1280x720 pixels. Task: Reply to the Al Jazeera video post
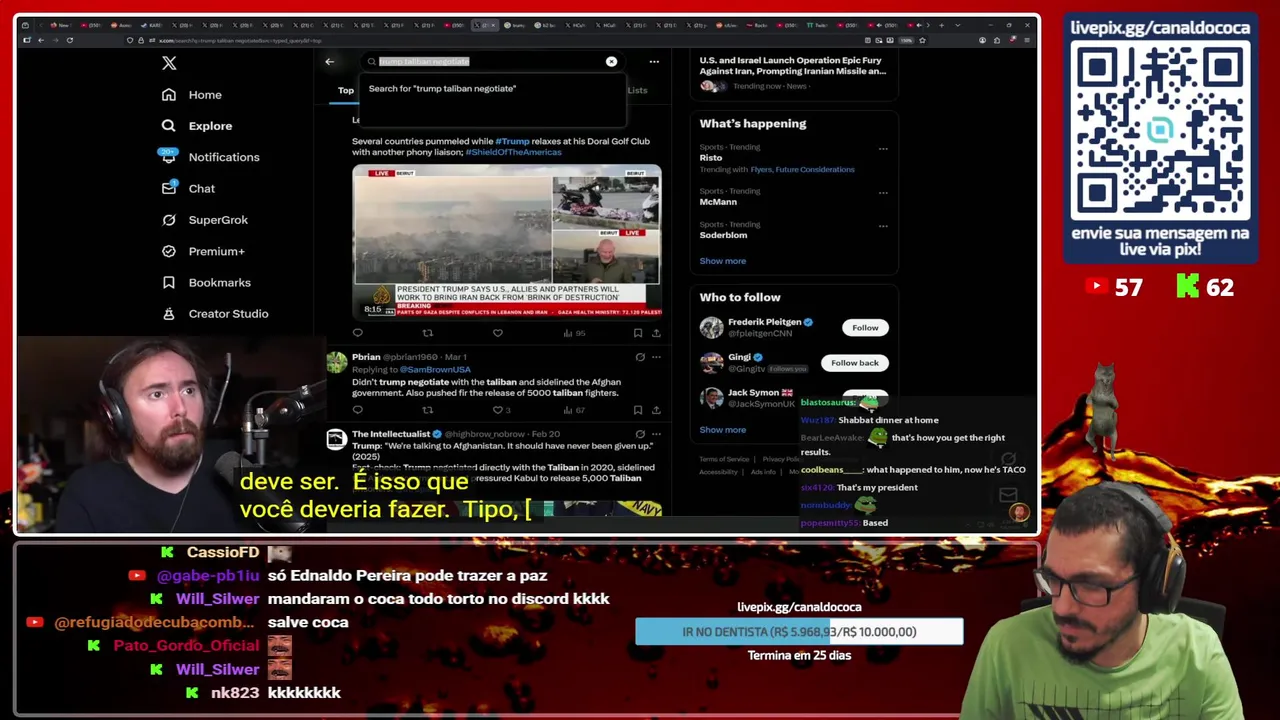pyautogui.click(x=357, y=333)
